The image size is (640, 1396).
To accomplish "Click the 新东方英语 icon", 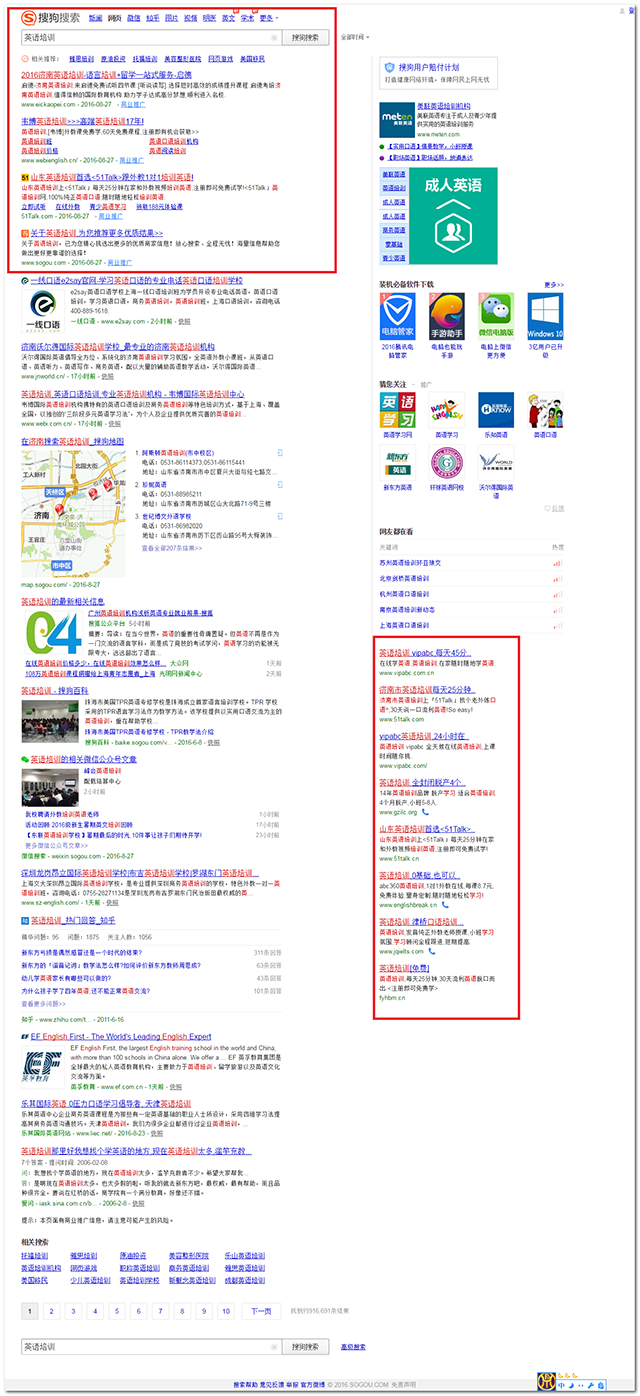I will point(398,464).
